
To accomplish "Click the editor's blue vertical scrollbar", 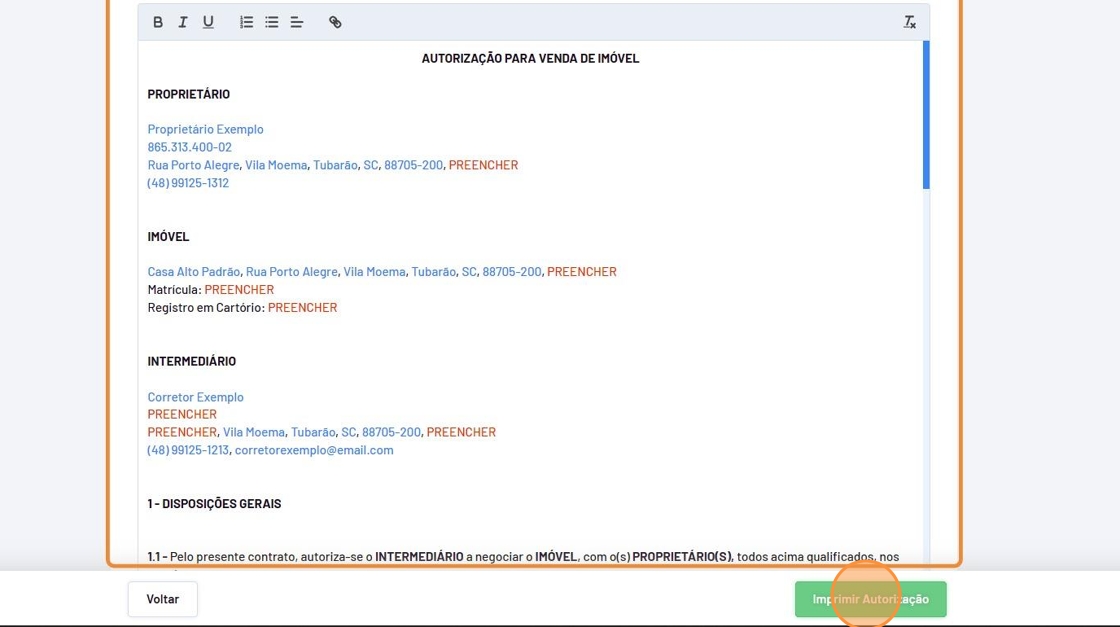I will point(926,115).
